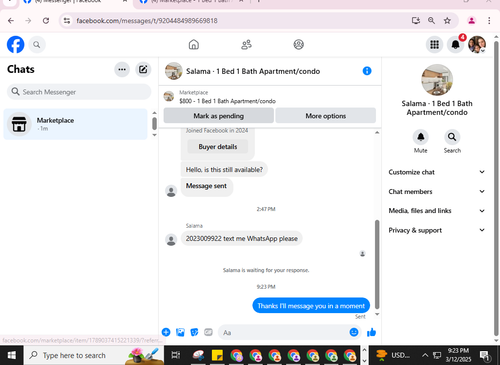500x365 pixels.
Task: Open Buyer details button
Action: coord(218,147)
